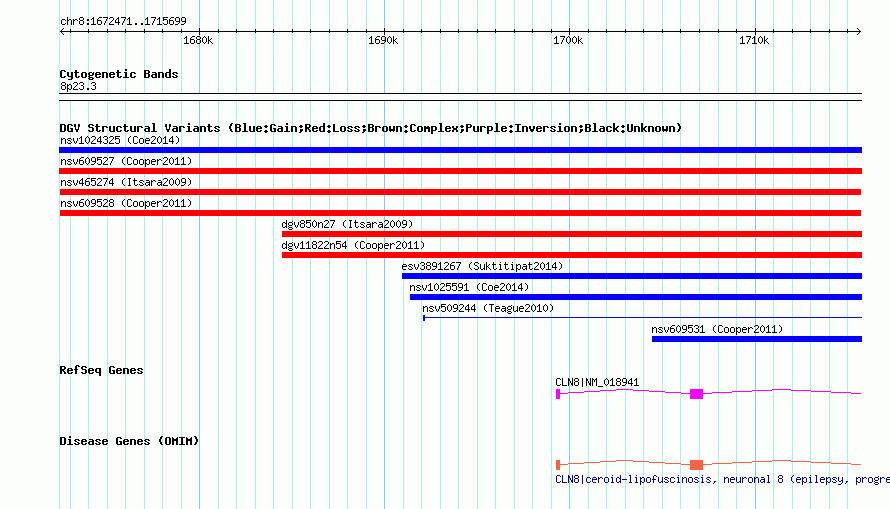The image size is (890, 509).
Task: Click the ruler's left arrowhead
Action: pos(62,32)
